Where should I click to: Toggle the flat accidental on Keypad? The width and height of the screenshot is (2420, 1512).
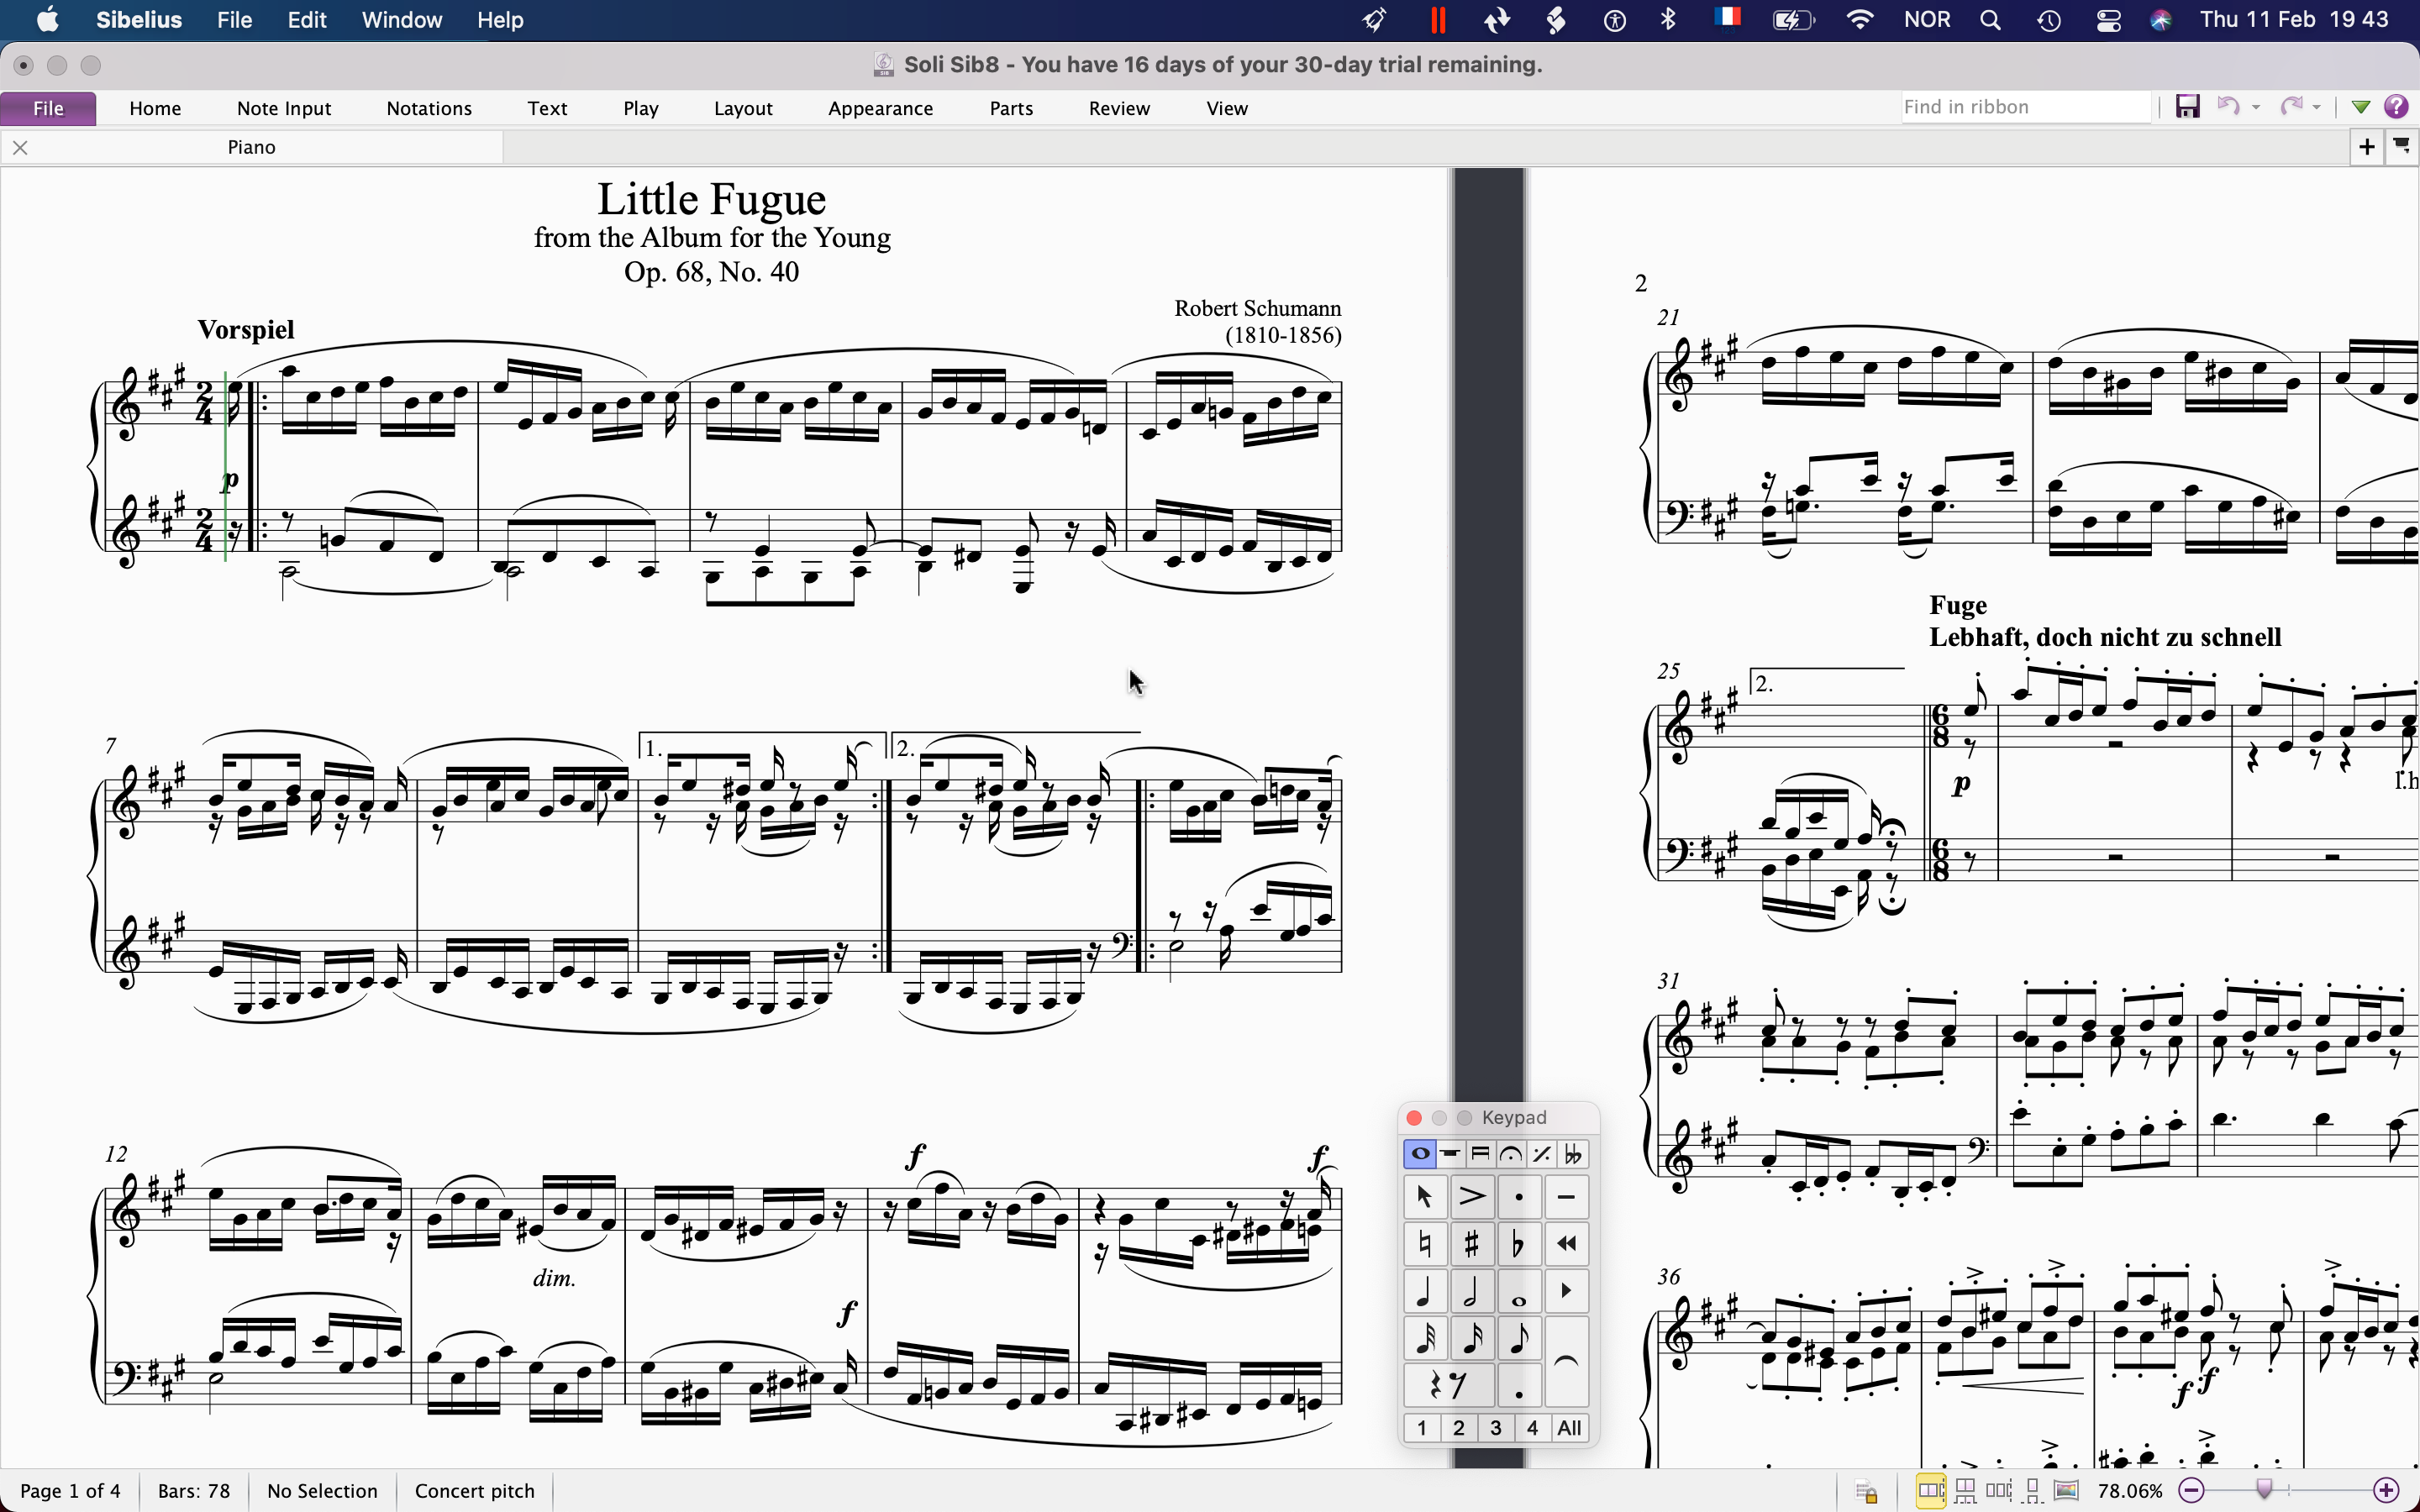(1519, 1244)
